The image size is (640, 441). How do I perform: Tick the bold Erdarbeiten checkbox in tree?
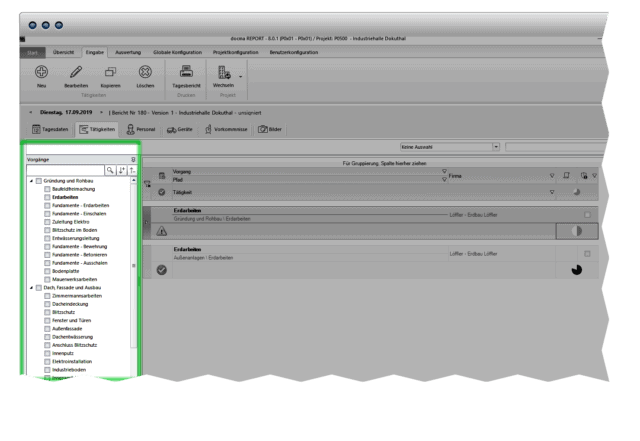(47, 197)
